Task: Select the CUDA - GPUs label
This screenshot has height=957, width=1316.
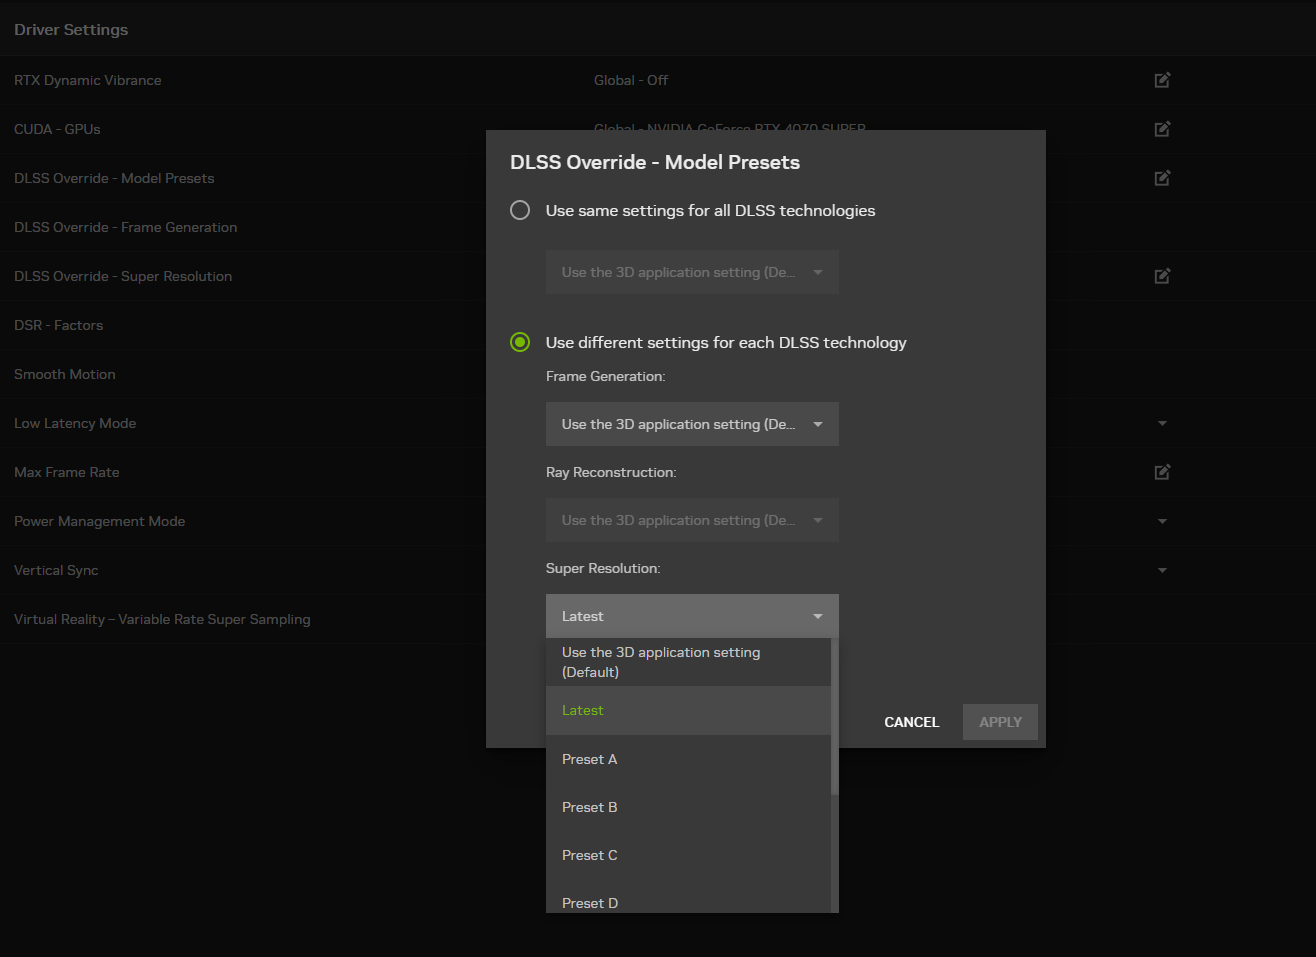Action: (57, 129)
